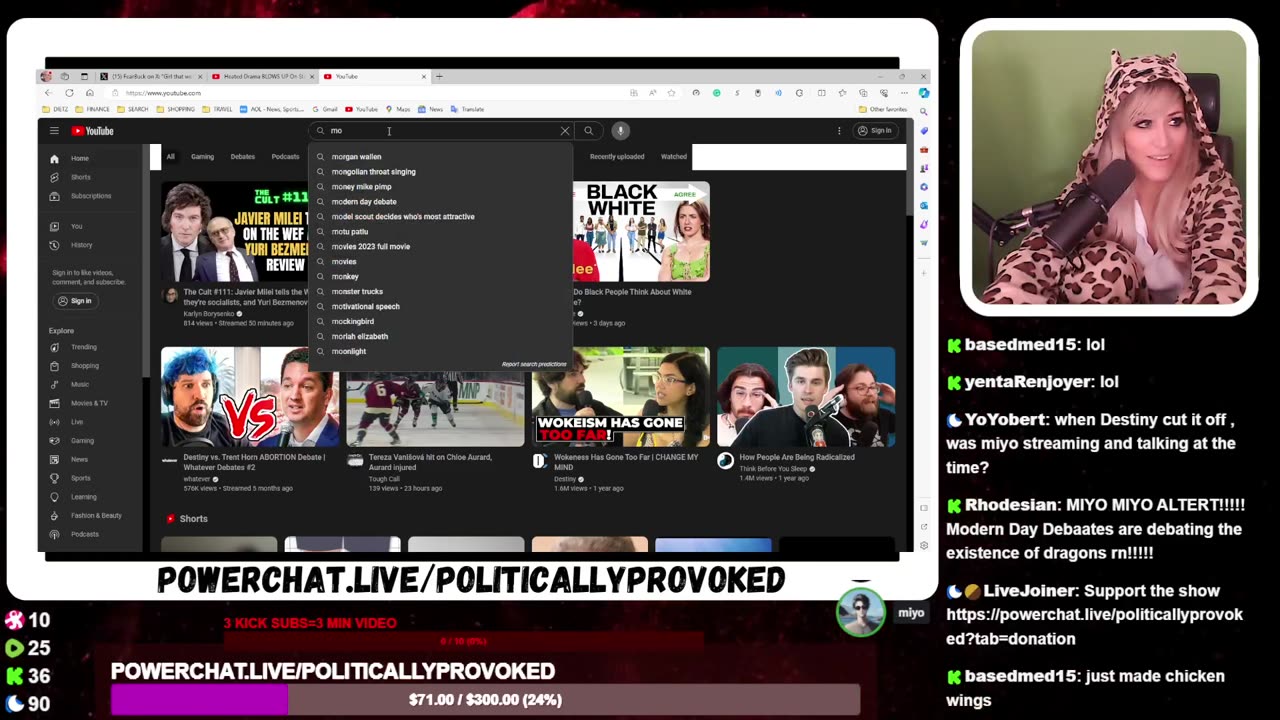The height and width of the screenshot is (720, 1280).
Task: Click the YouTube logo in header
Action: pos(92,131)
